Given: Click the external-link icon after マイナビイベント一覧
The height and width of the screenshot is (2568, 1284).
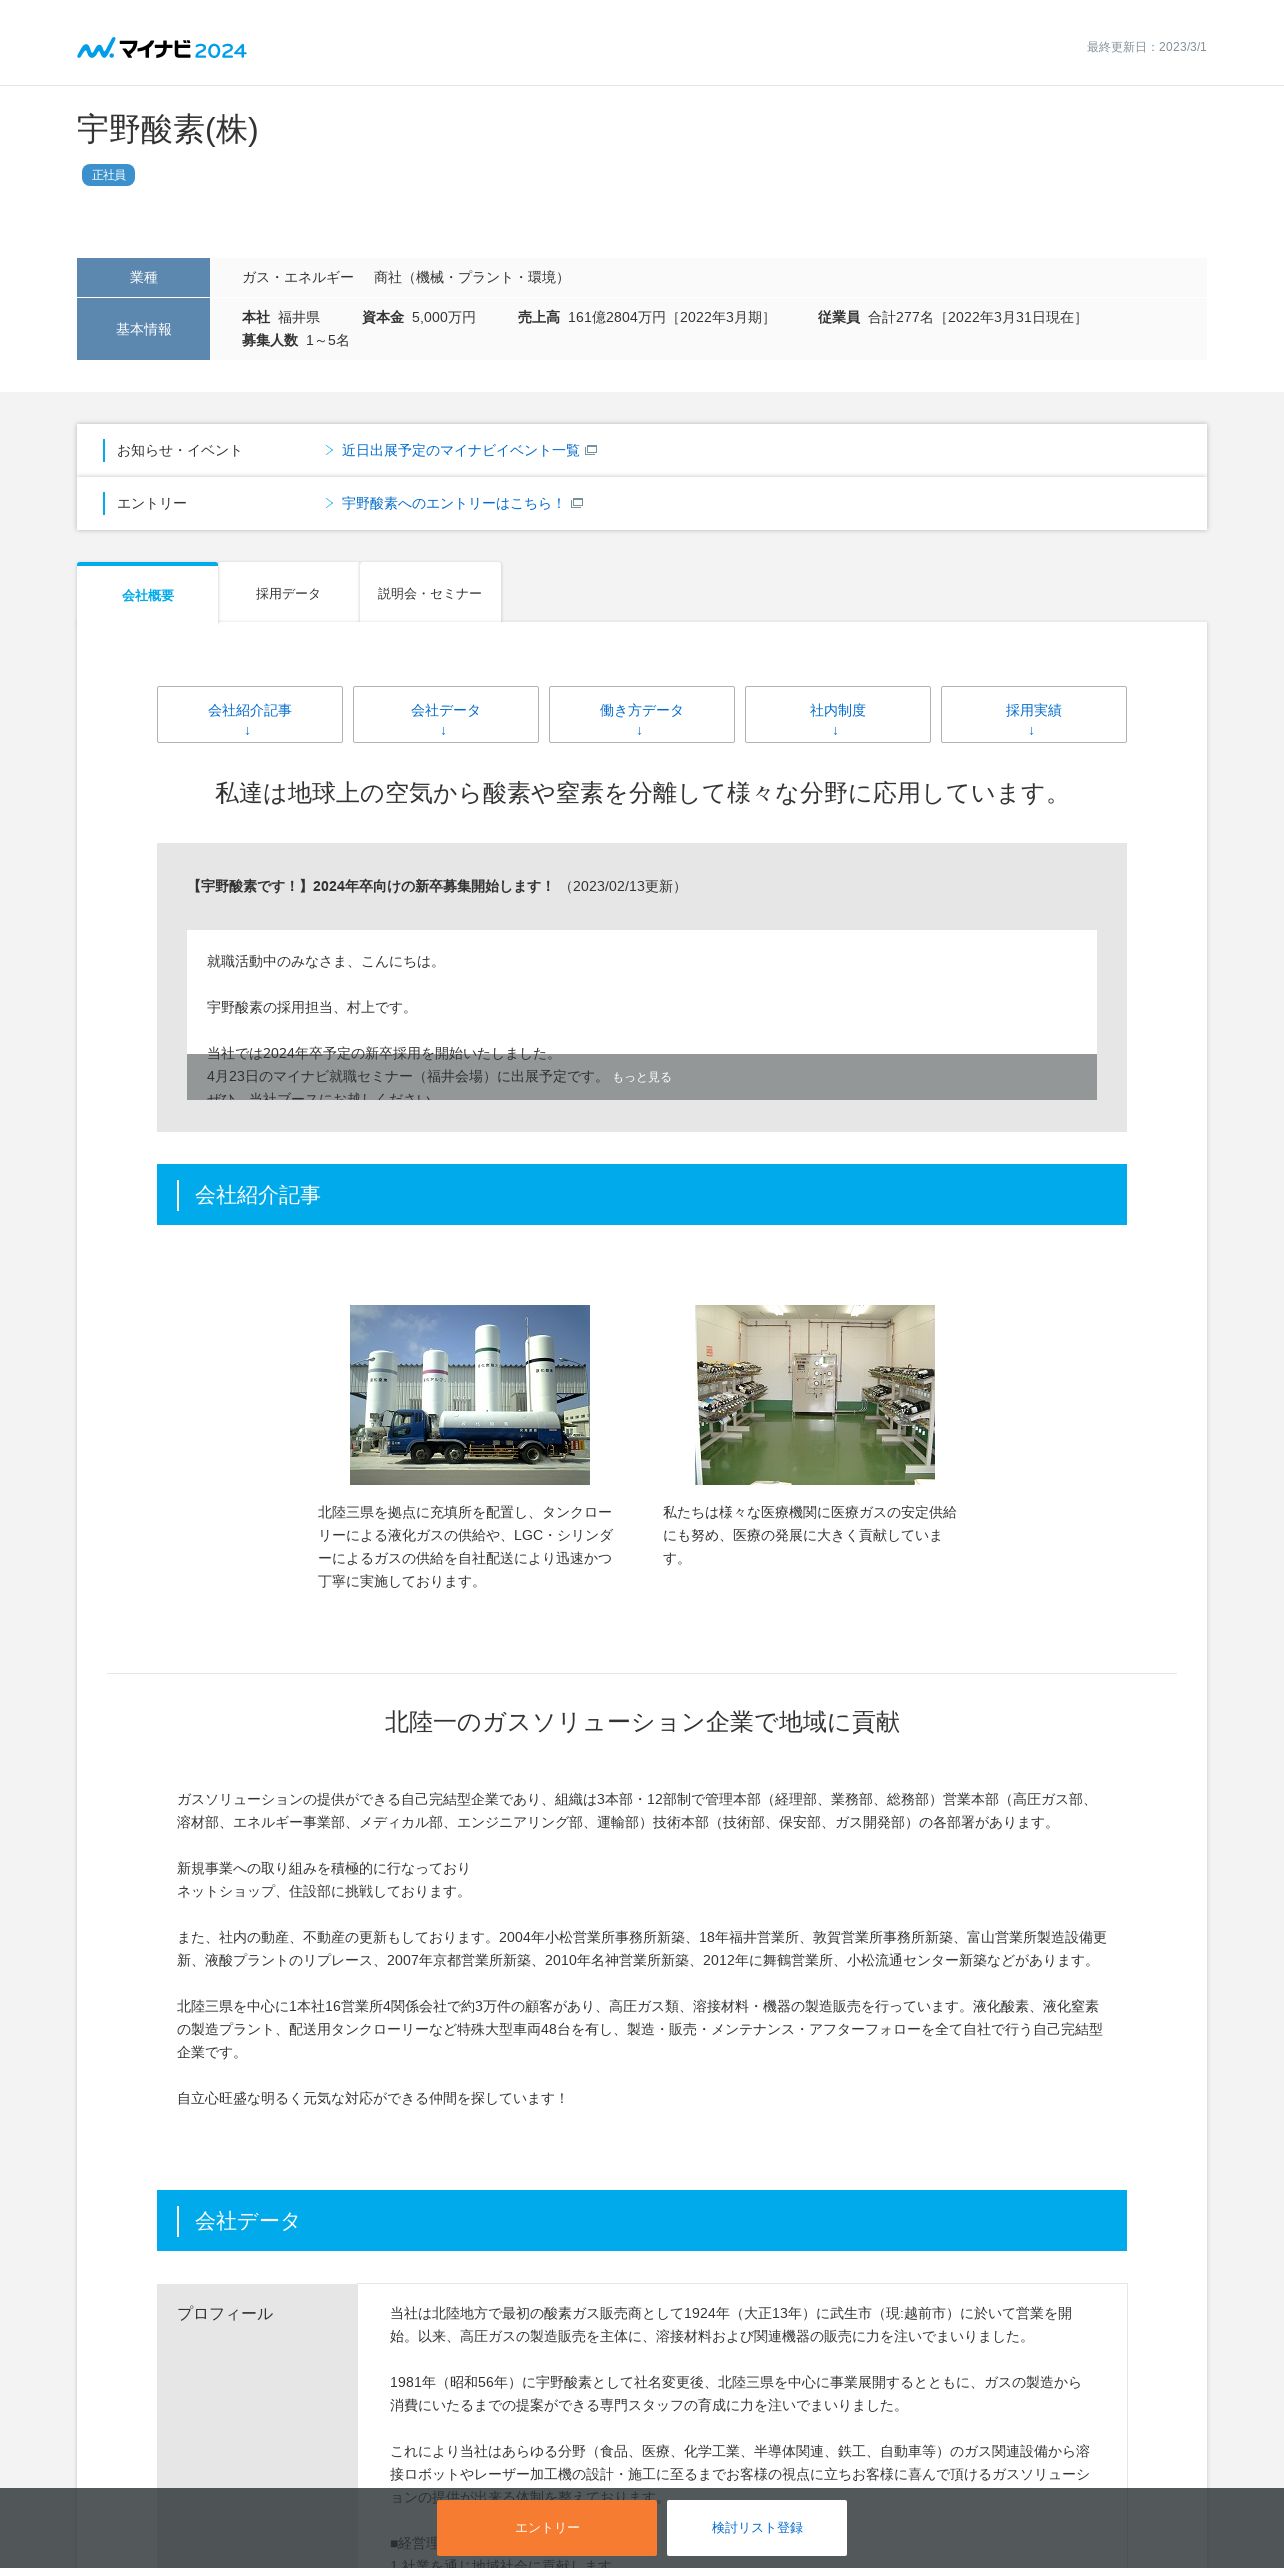Looking at the screenshot, I should 591,450.
